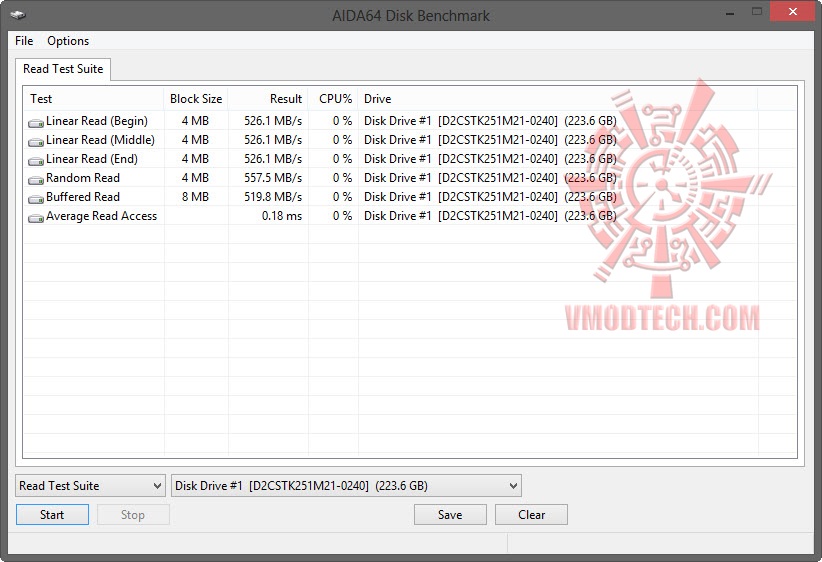822x562 pixels.
Task: Select the Random Read row text
Action: (x=83, y=178)
